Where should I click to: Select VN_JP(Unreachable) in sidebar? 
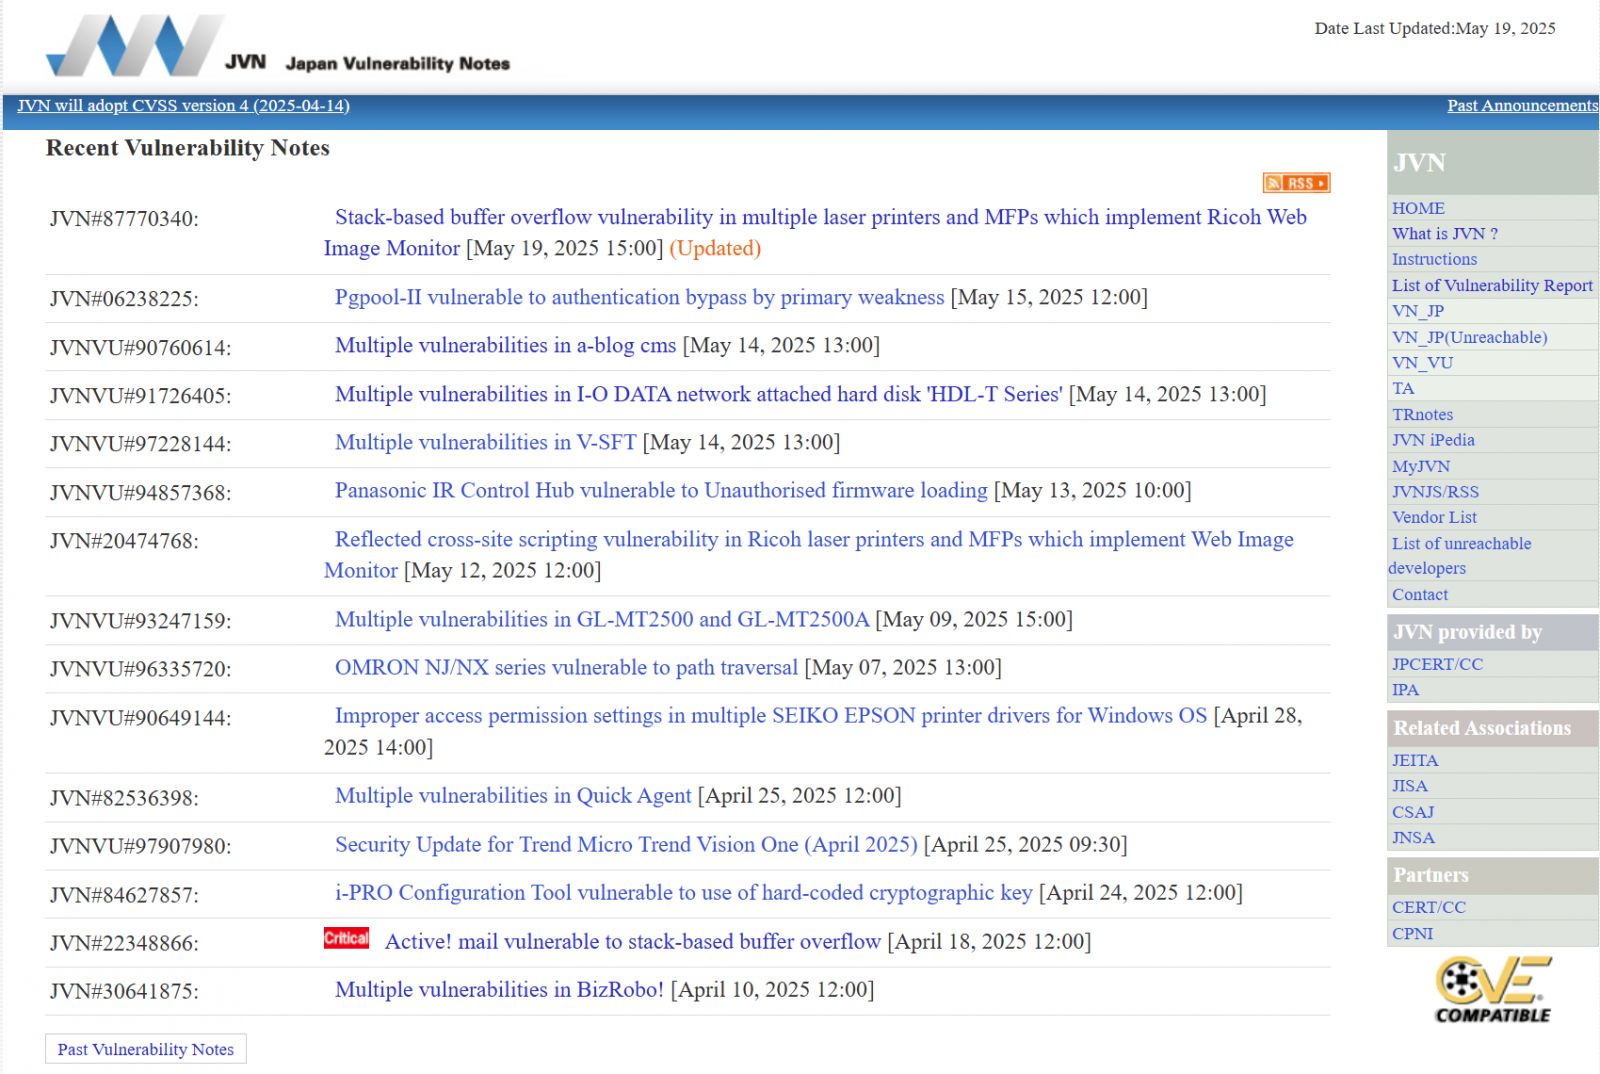1470,337
